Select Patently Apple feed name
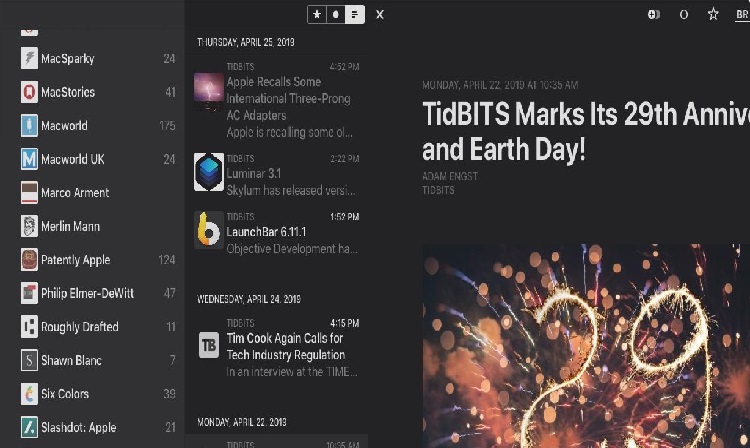Screen dimensions: 750x448 [76, 260]
